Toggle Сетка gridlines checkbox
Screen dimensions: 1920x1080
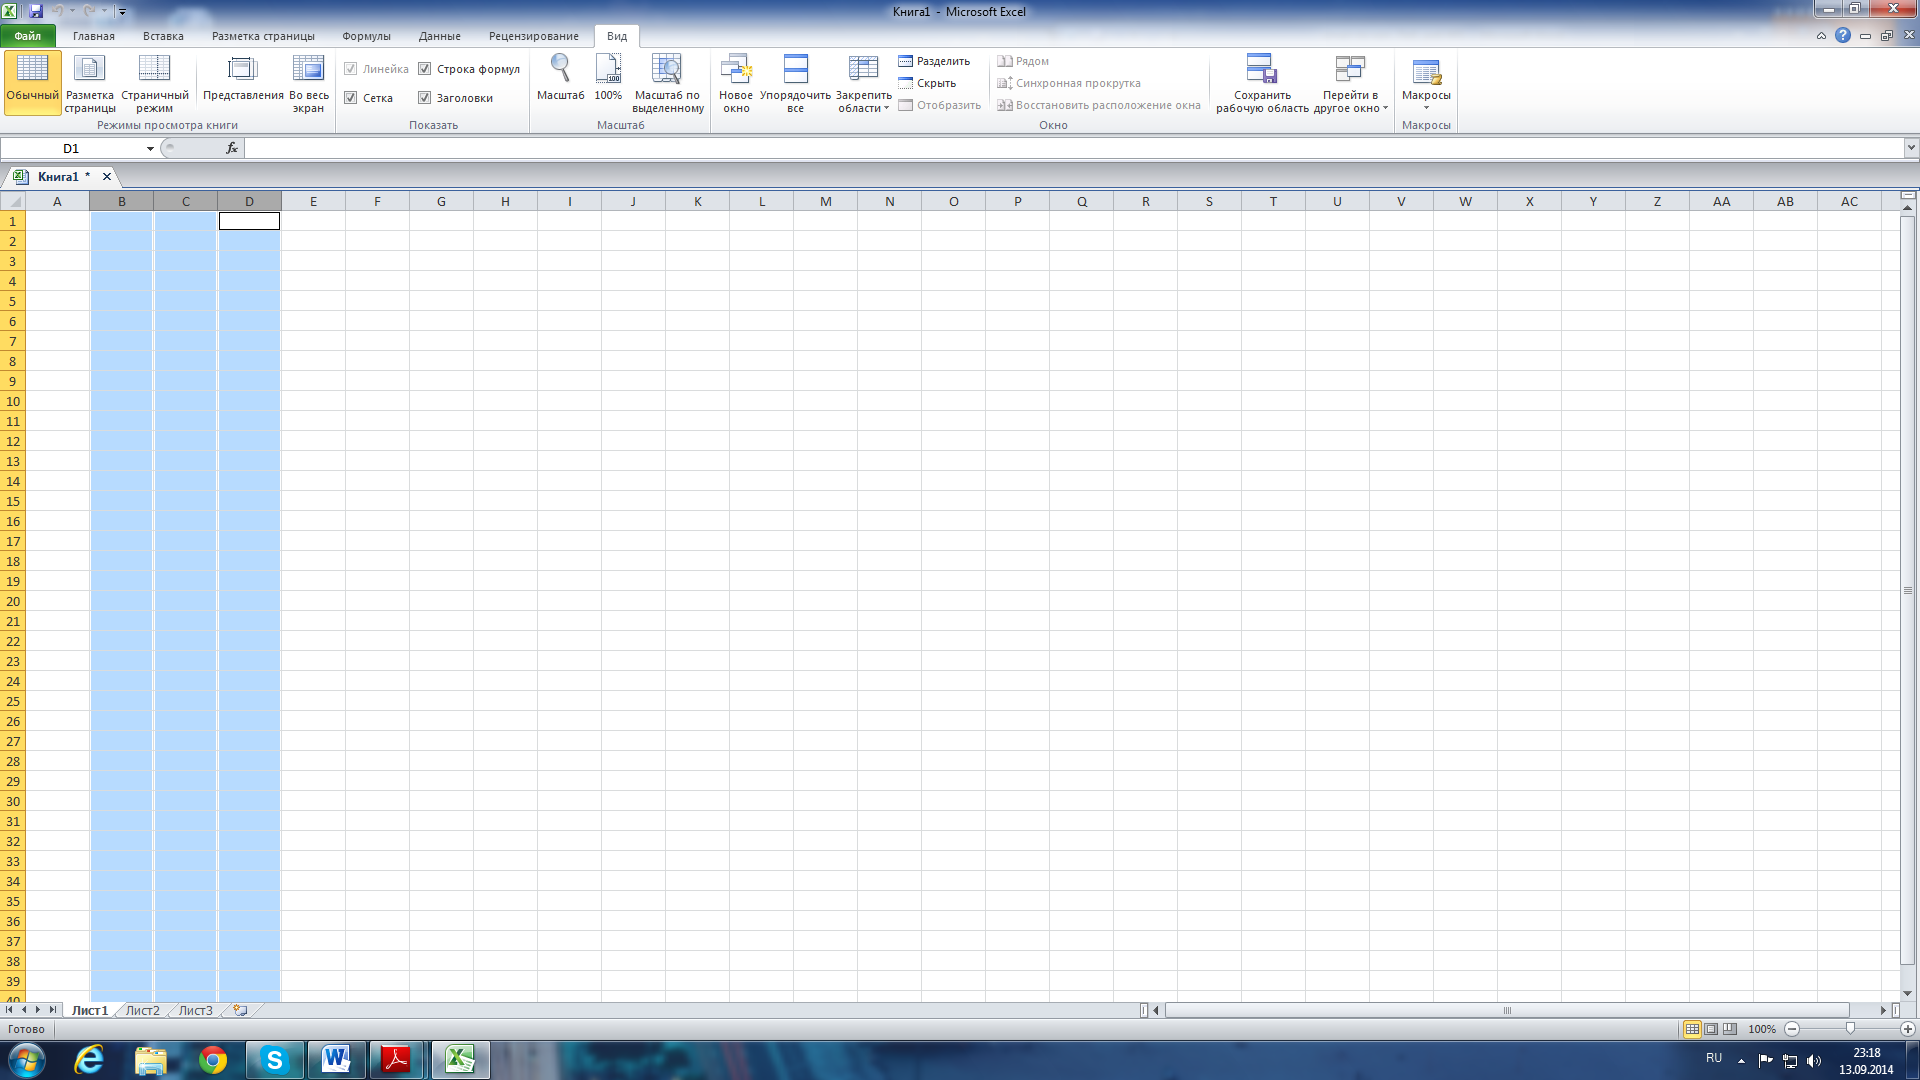tap(351, 98)
